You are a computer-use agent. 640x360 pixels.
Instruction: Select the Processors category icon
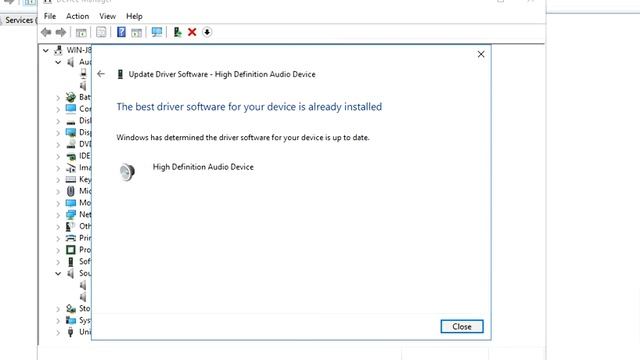pyautogui.click(x=71, y=250)
